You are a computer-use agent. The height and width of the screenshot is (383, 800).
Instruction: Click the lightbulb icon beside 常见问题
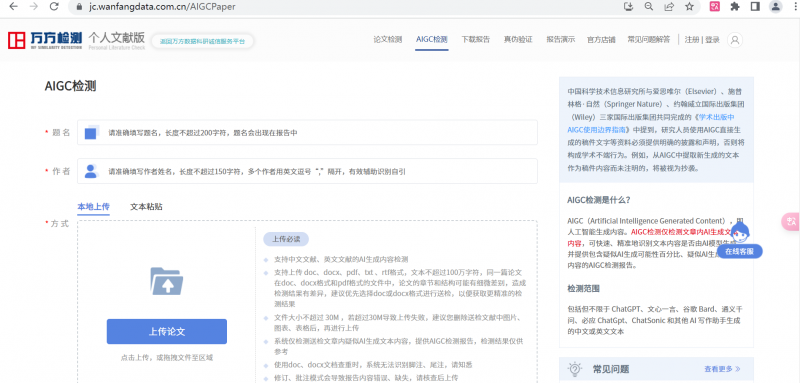[x=574, y=369]
